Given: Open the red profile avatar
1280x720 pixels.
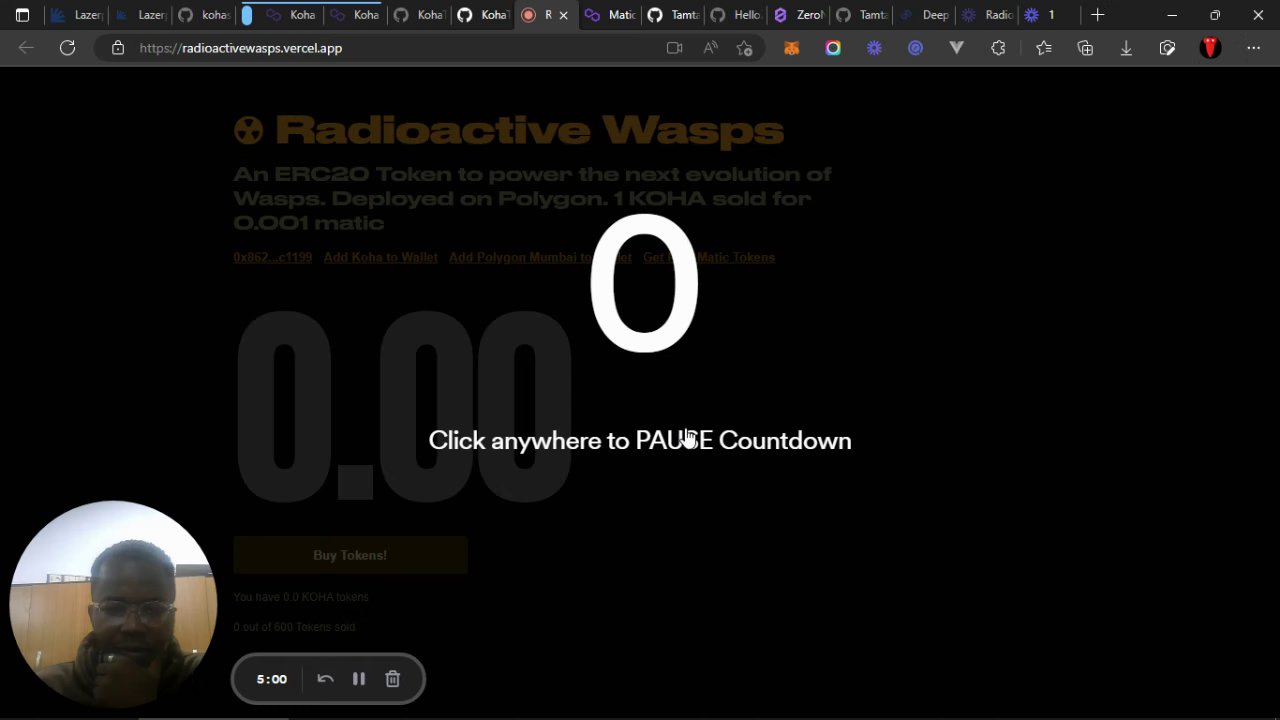Looking at the screenshot, I should point(1210,48).
